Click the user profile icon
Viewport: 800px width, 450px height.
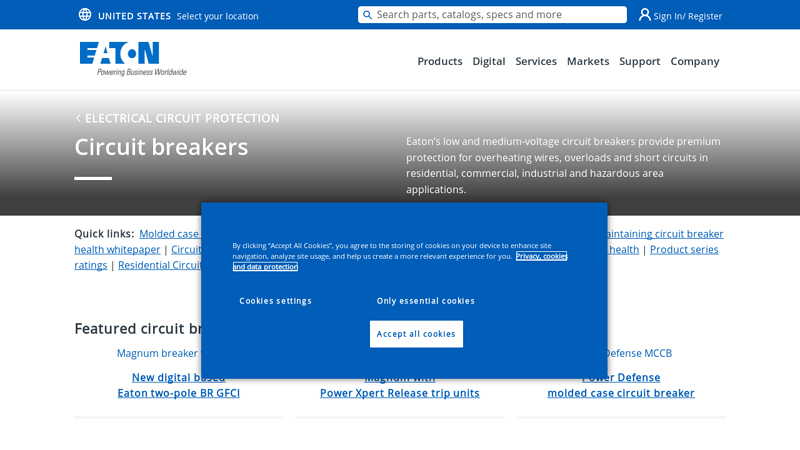tap(645, 15)
